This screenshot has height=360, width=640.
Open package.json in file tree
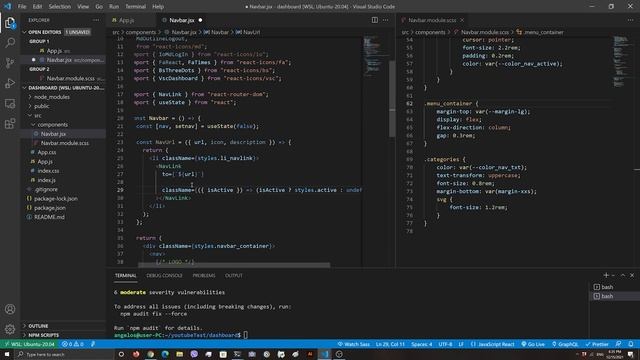point(63,208)
